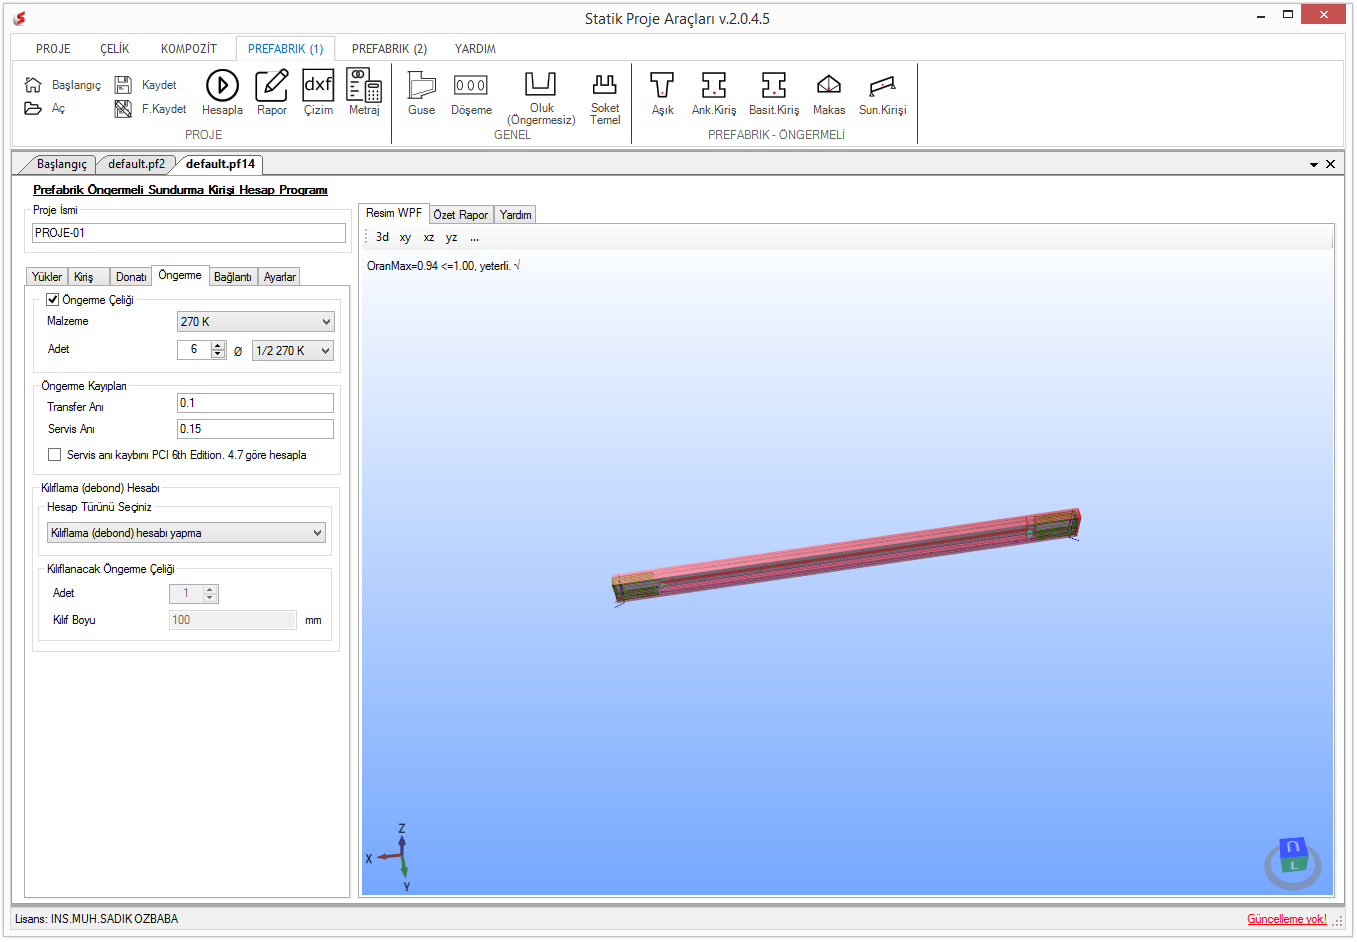1357x942 pixels.
Task: Click the application logo icon in the title bar
Action: point(19,18)
